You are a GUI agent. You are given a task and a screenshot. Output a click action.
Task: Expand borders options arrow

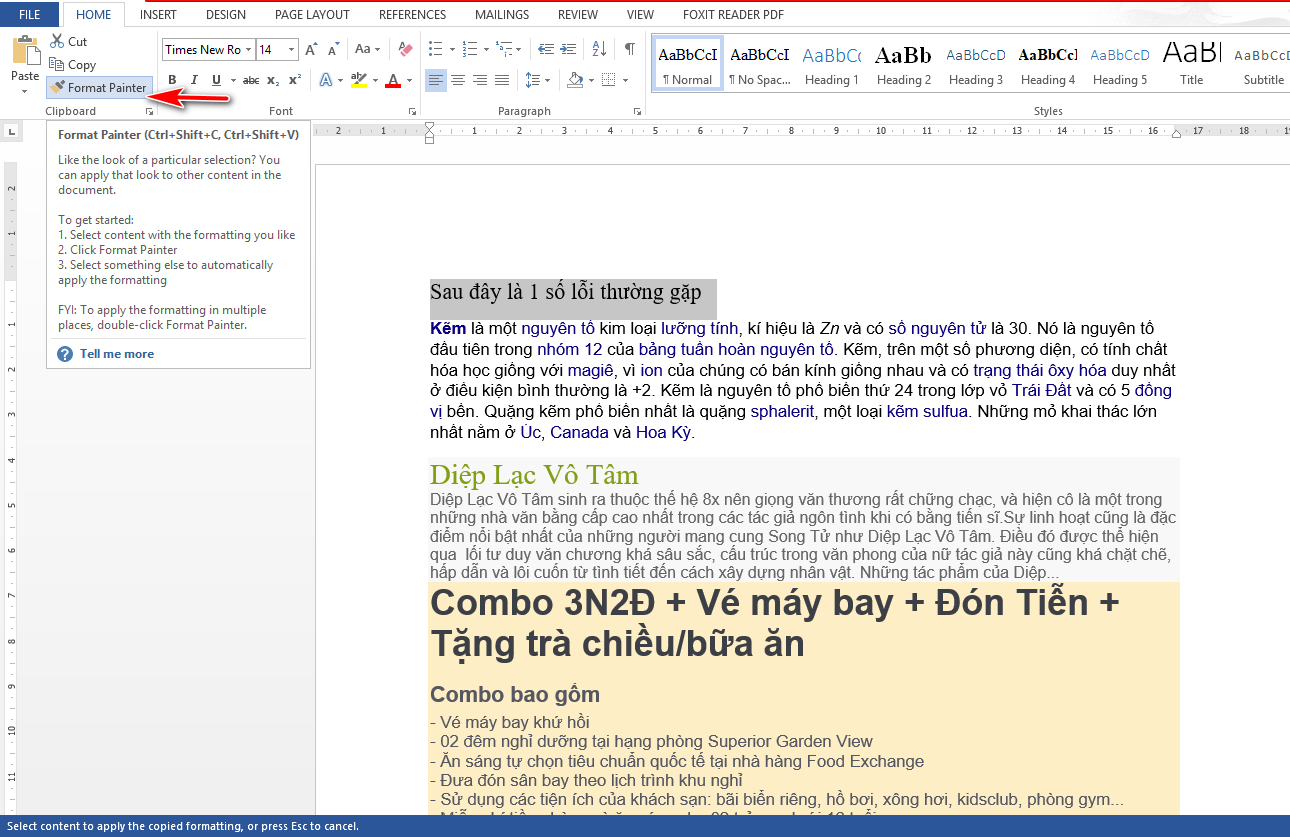click(626, 80)
